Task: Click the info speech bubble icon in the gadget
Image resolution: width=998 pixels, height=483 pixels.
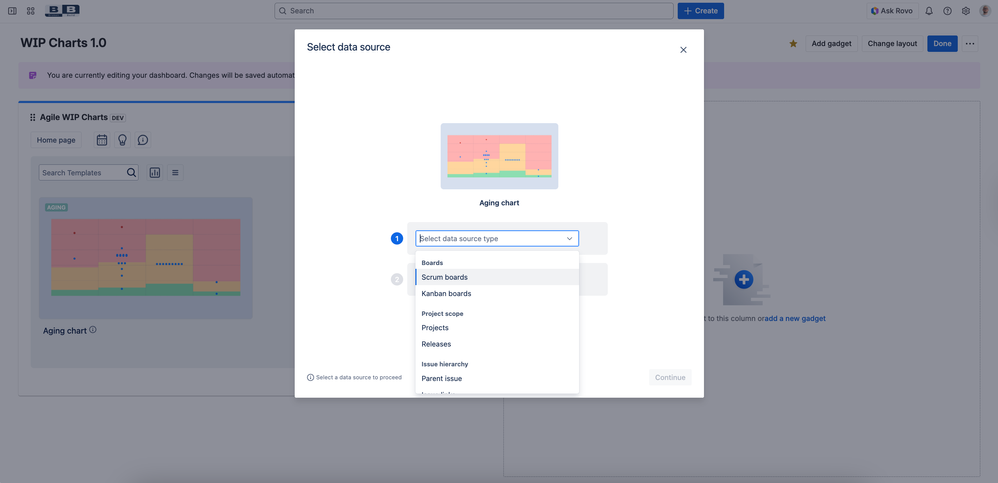Action: 143,140
